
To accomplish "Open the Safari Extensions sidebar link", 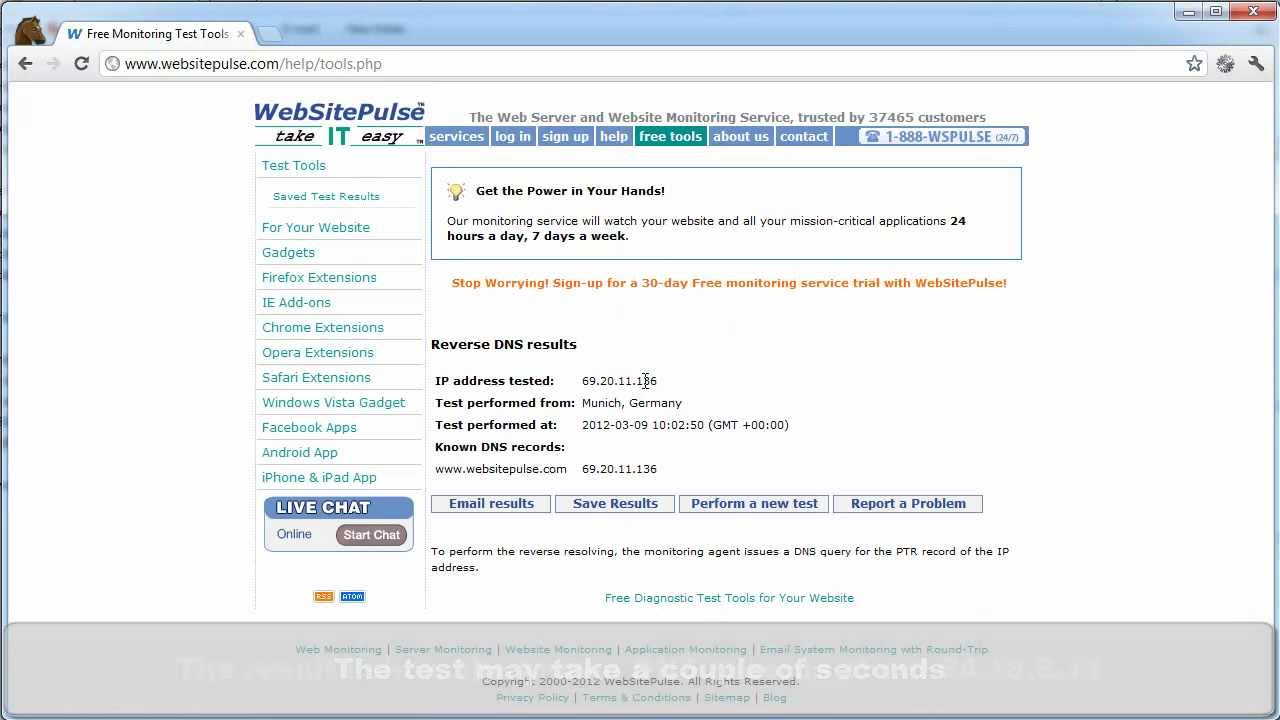I will tap(316, 377).
